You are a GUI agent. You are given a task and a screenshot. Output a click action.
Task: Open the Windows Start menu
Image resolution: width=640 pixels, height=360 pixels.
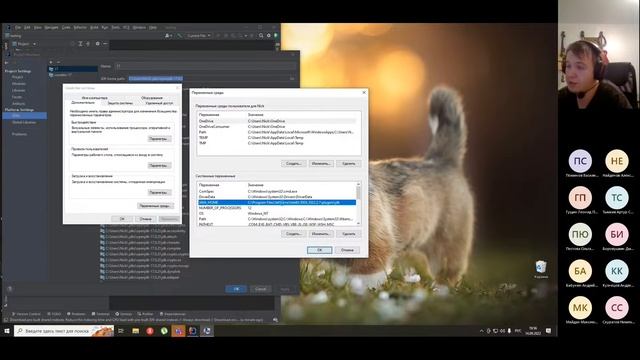coord(7,331)
